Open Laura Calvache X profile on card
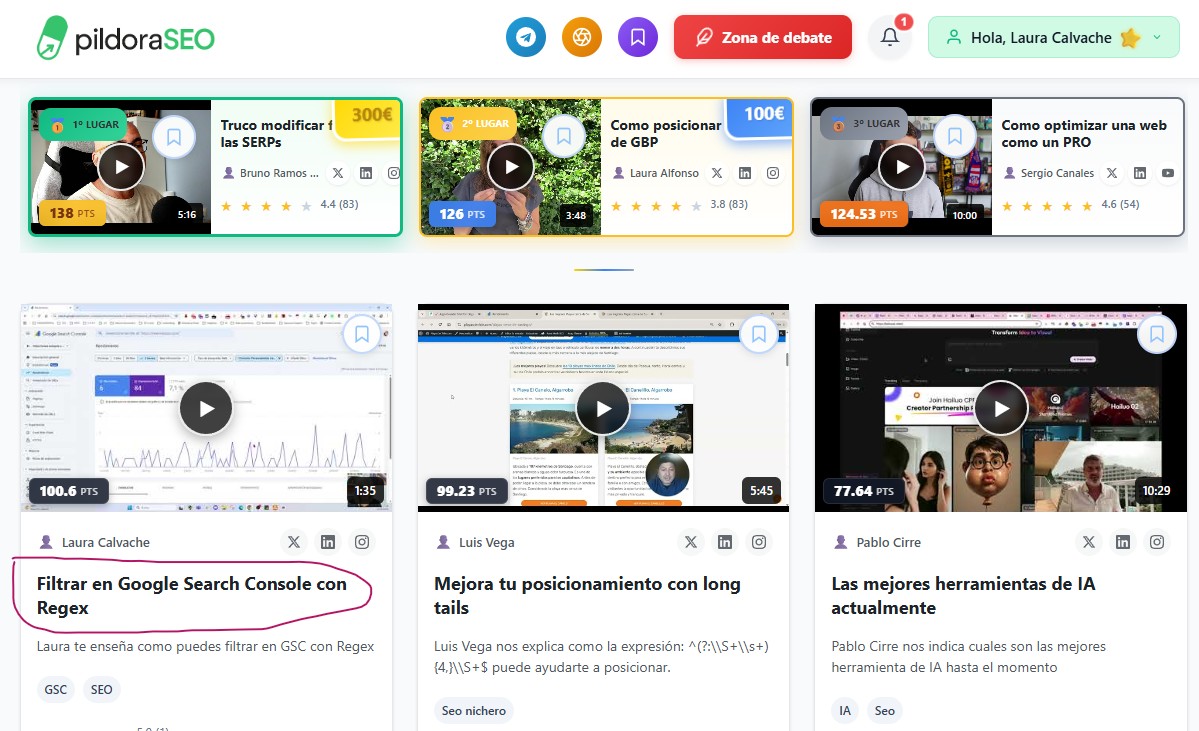This screenshot has height=731, width=1199. pos(294,542)
